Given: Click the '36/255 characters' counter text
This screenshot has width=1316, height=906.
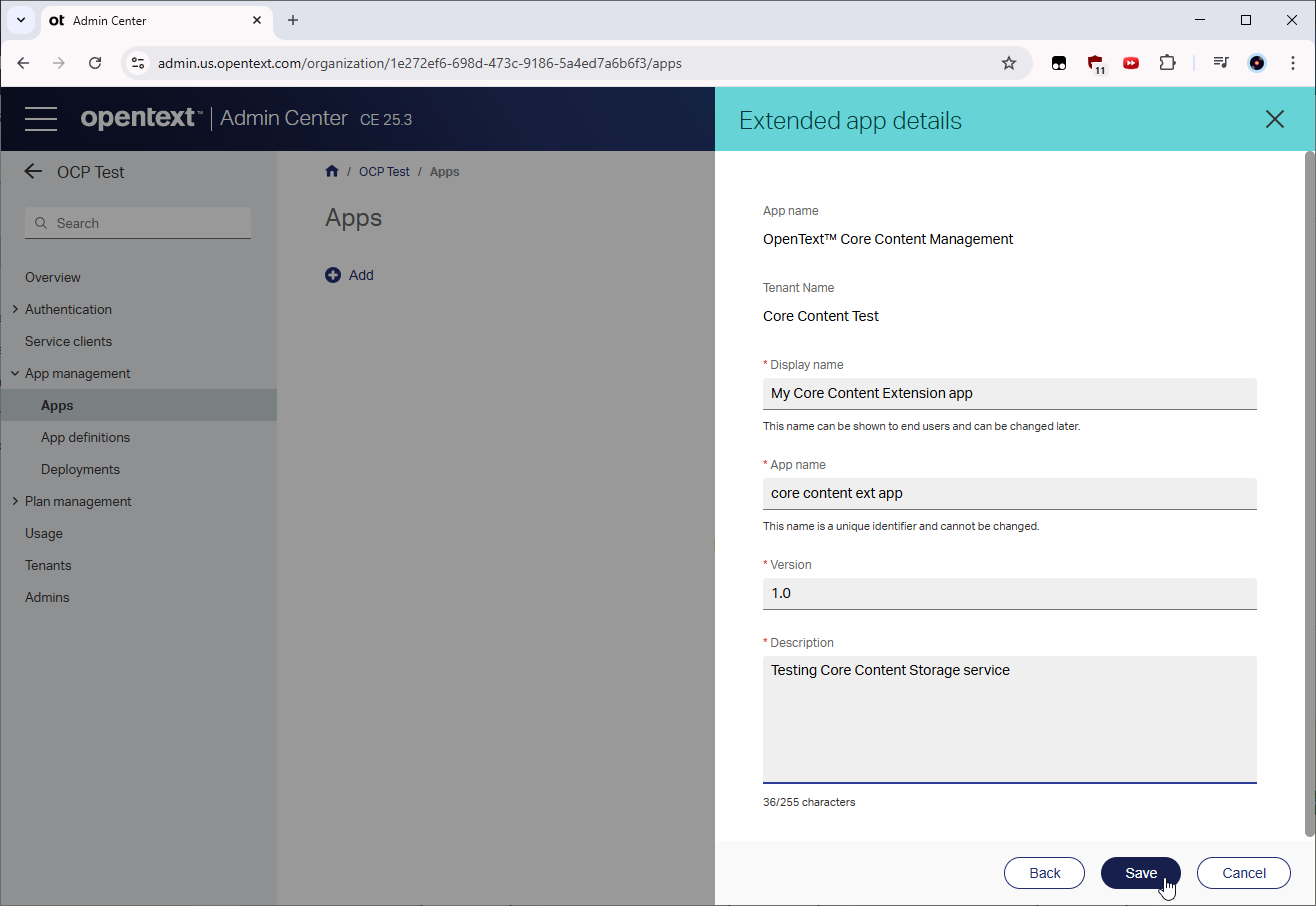Looking at the screenshot, I should 809,802.
